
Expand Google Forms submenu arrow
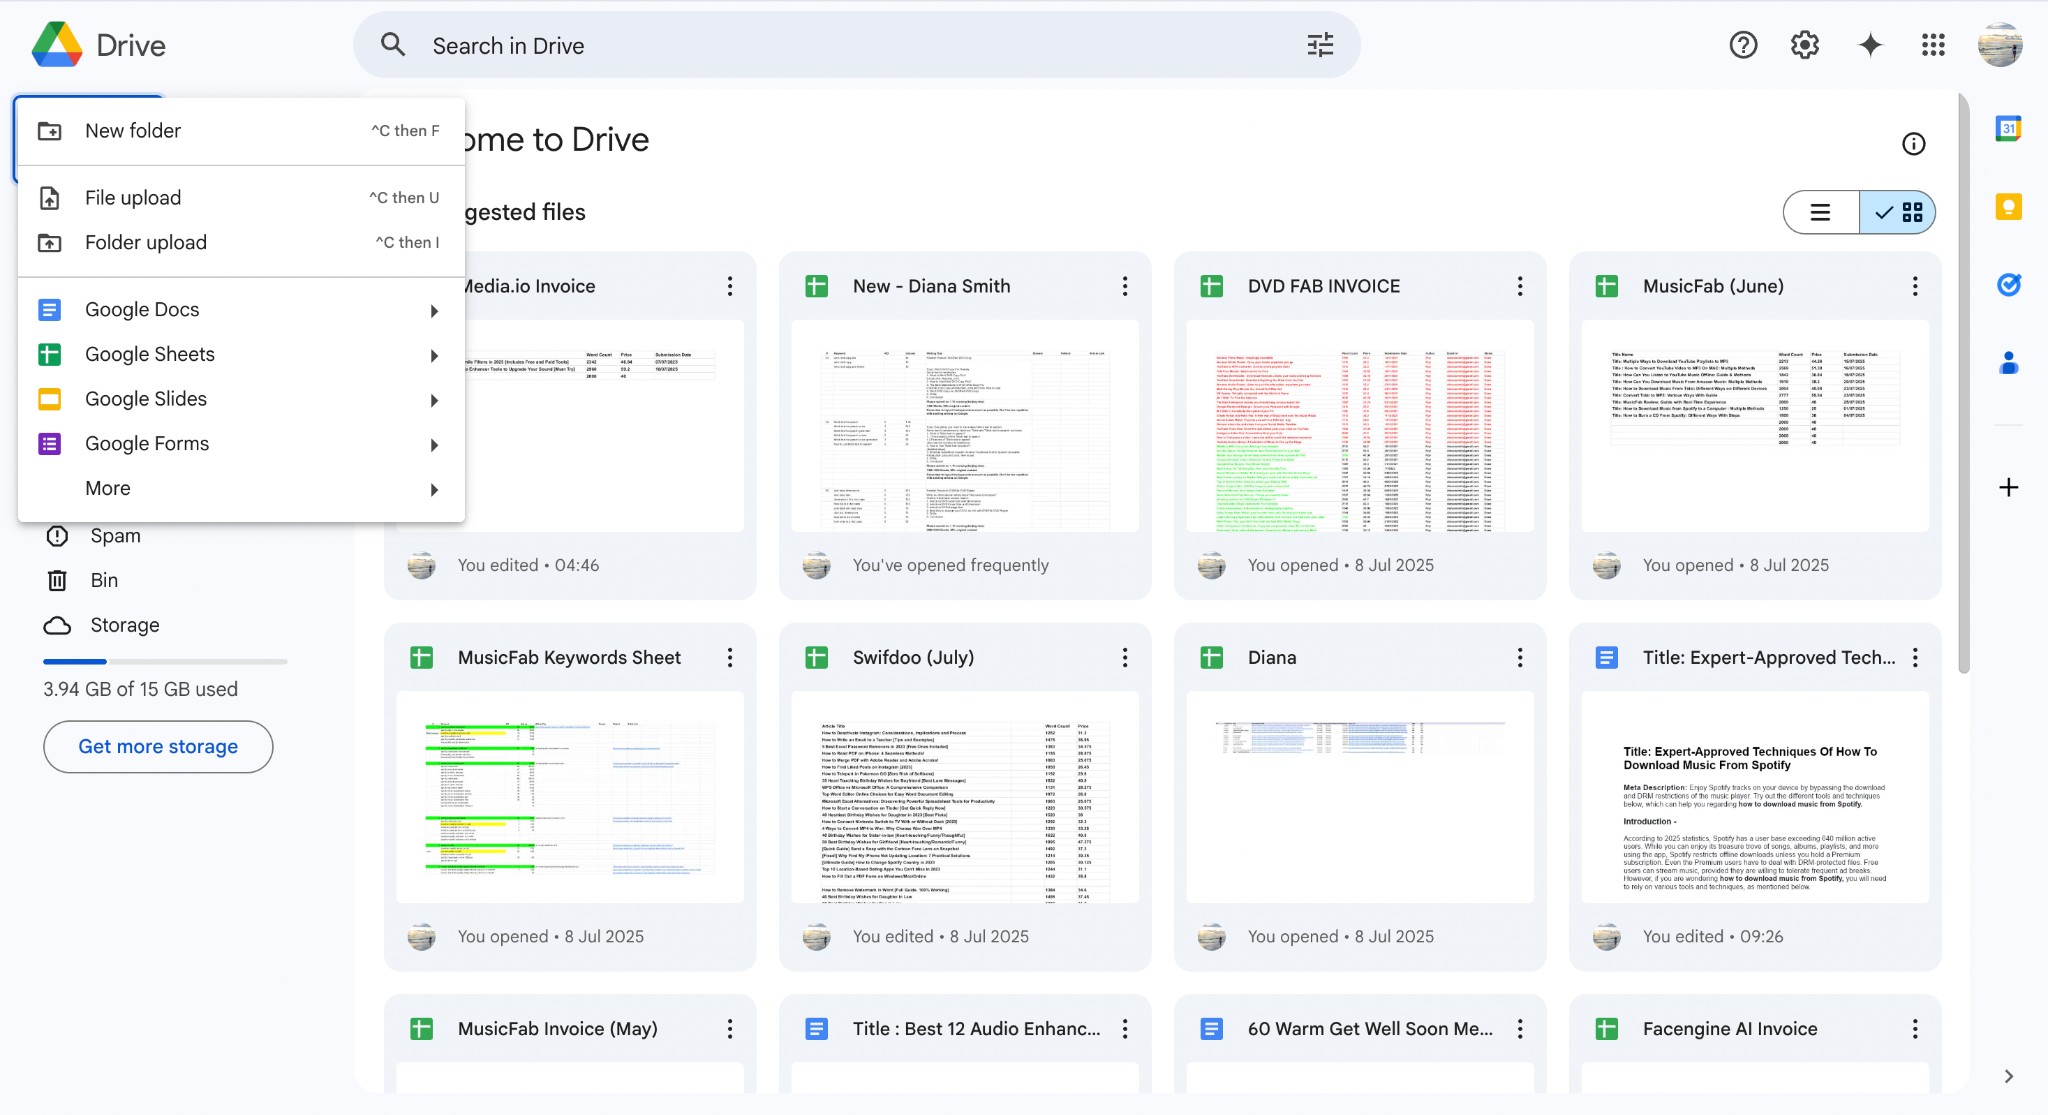[x=434, y=445]
